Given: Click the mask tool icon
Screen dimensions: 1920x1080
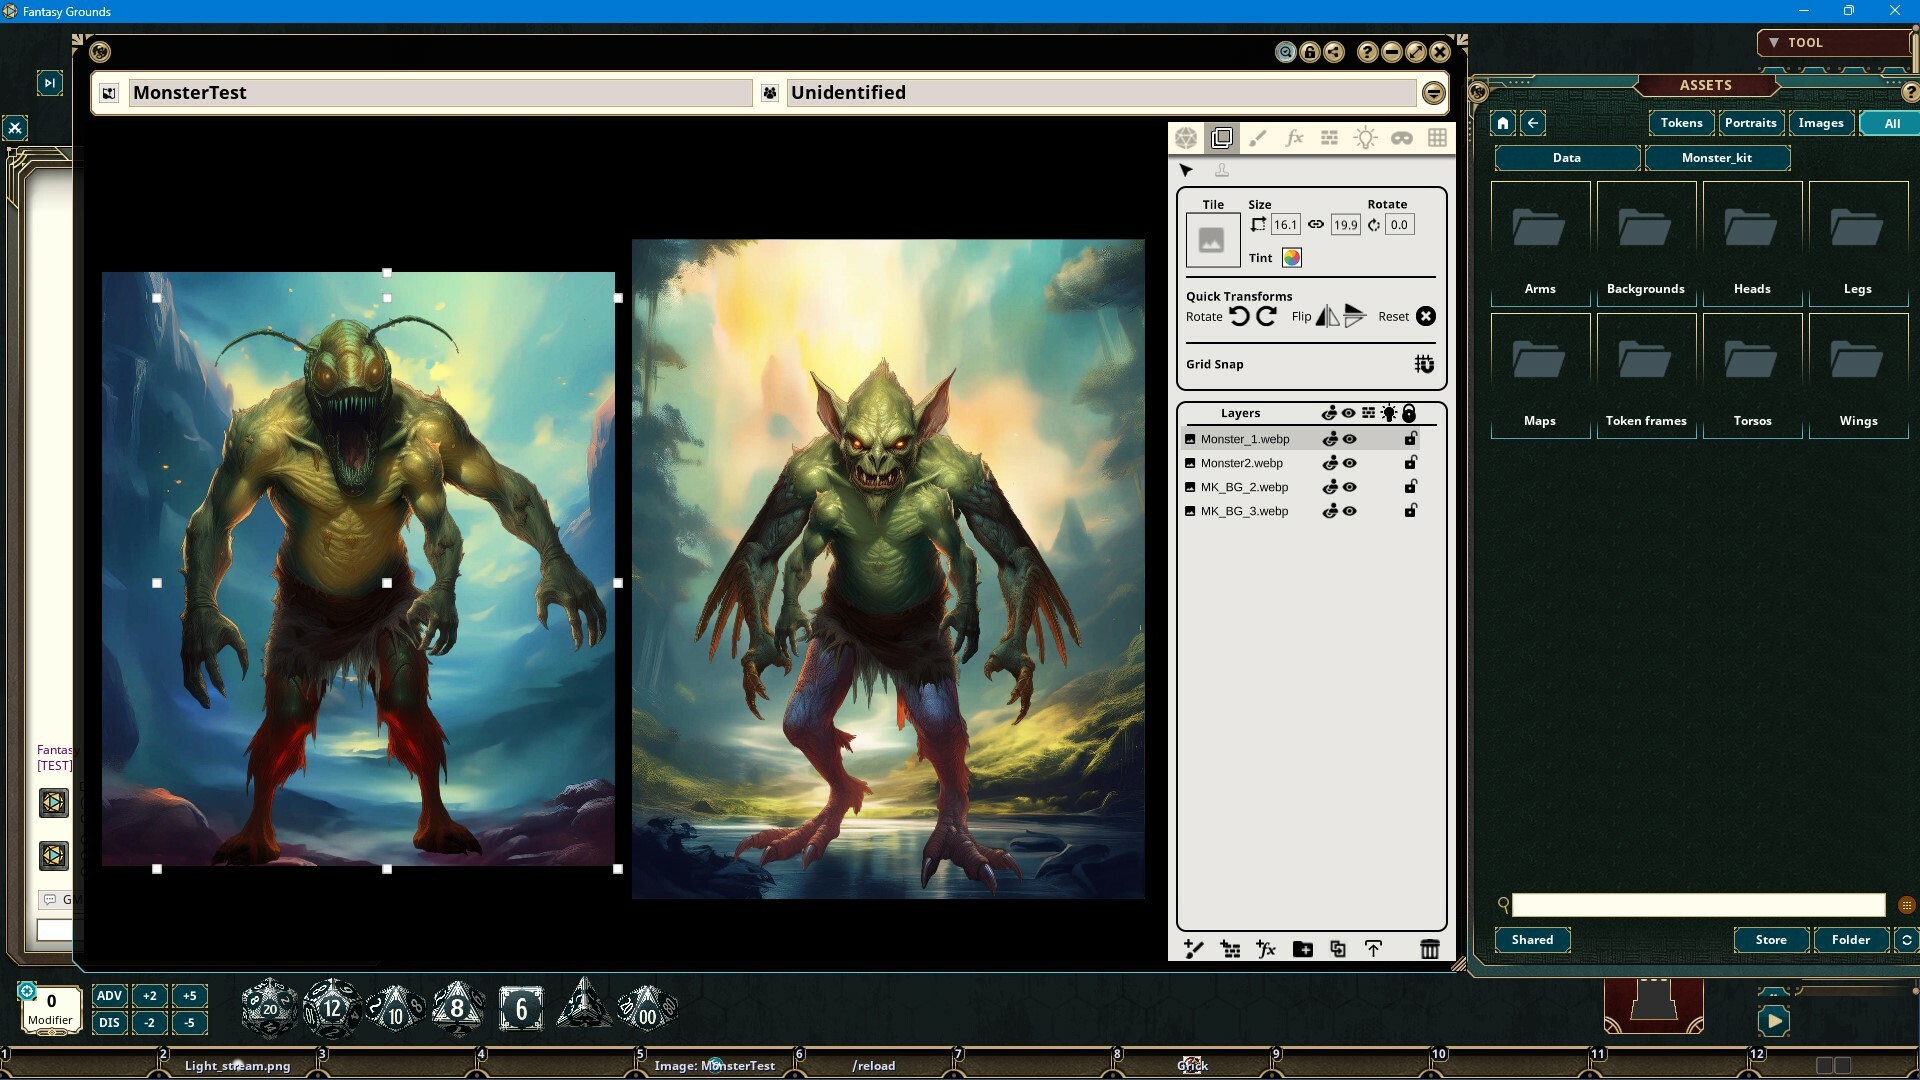Looking at the screenshot, I should [x=1402, y=138].
